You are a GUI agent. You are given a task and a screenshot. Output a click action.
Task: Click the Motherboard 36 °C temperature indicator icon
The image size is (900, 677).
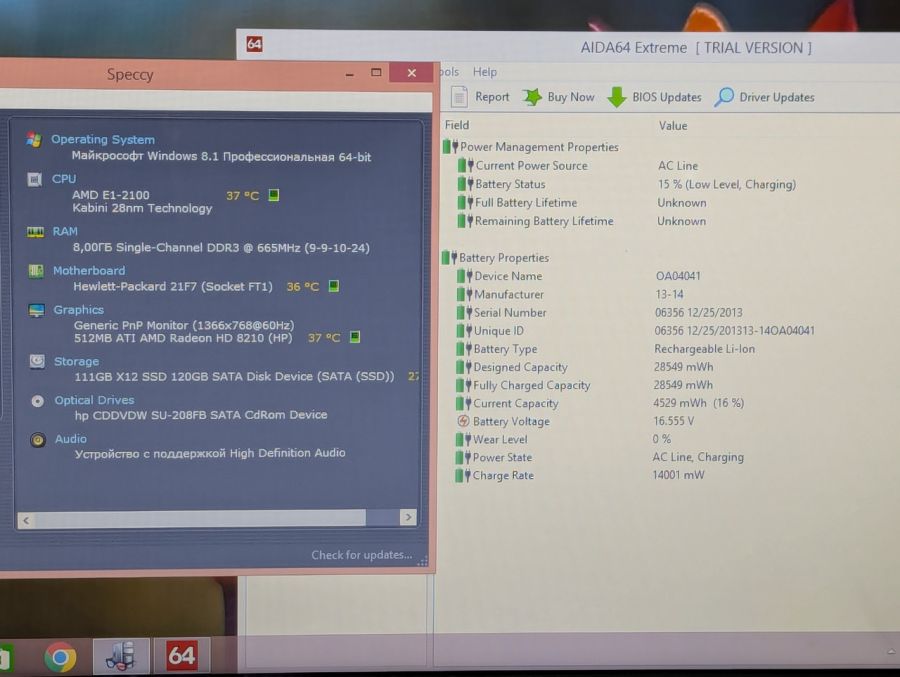pos(333,286)
